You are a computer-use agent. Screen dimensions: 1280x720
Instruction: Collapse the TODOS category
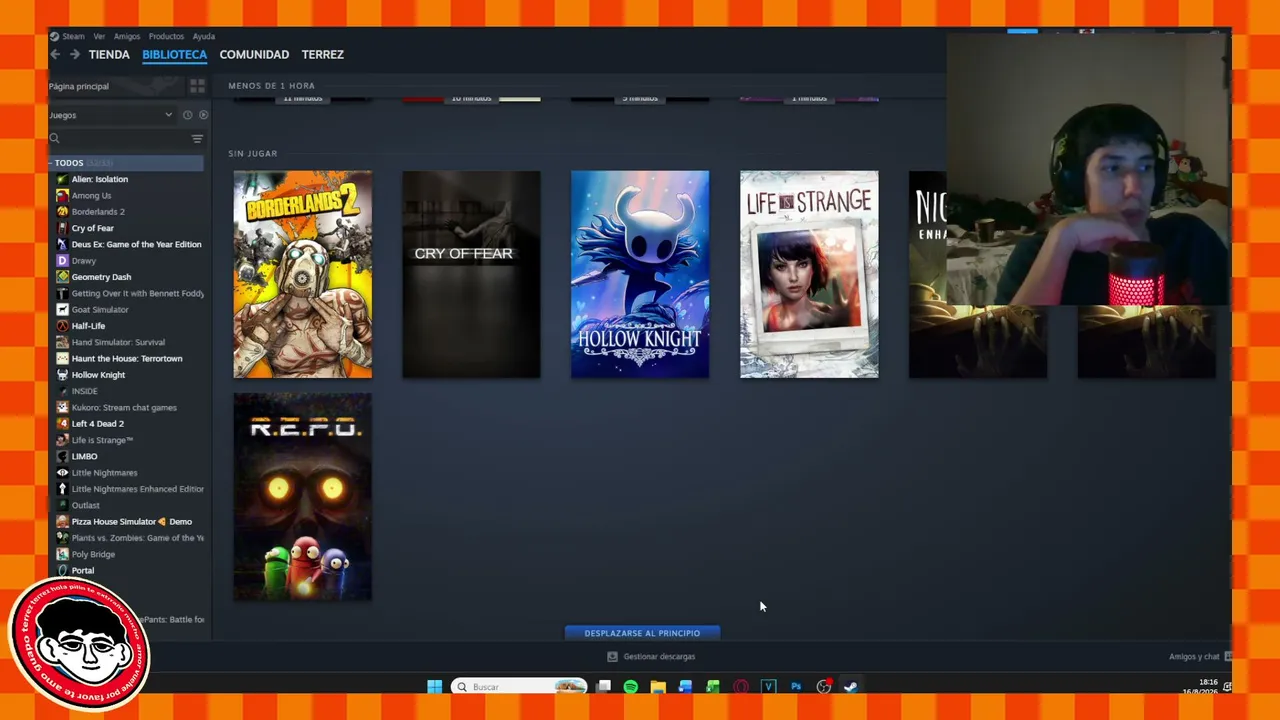[x=51, y=163]
